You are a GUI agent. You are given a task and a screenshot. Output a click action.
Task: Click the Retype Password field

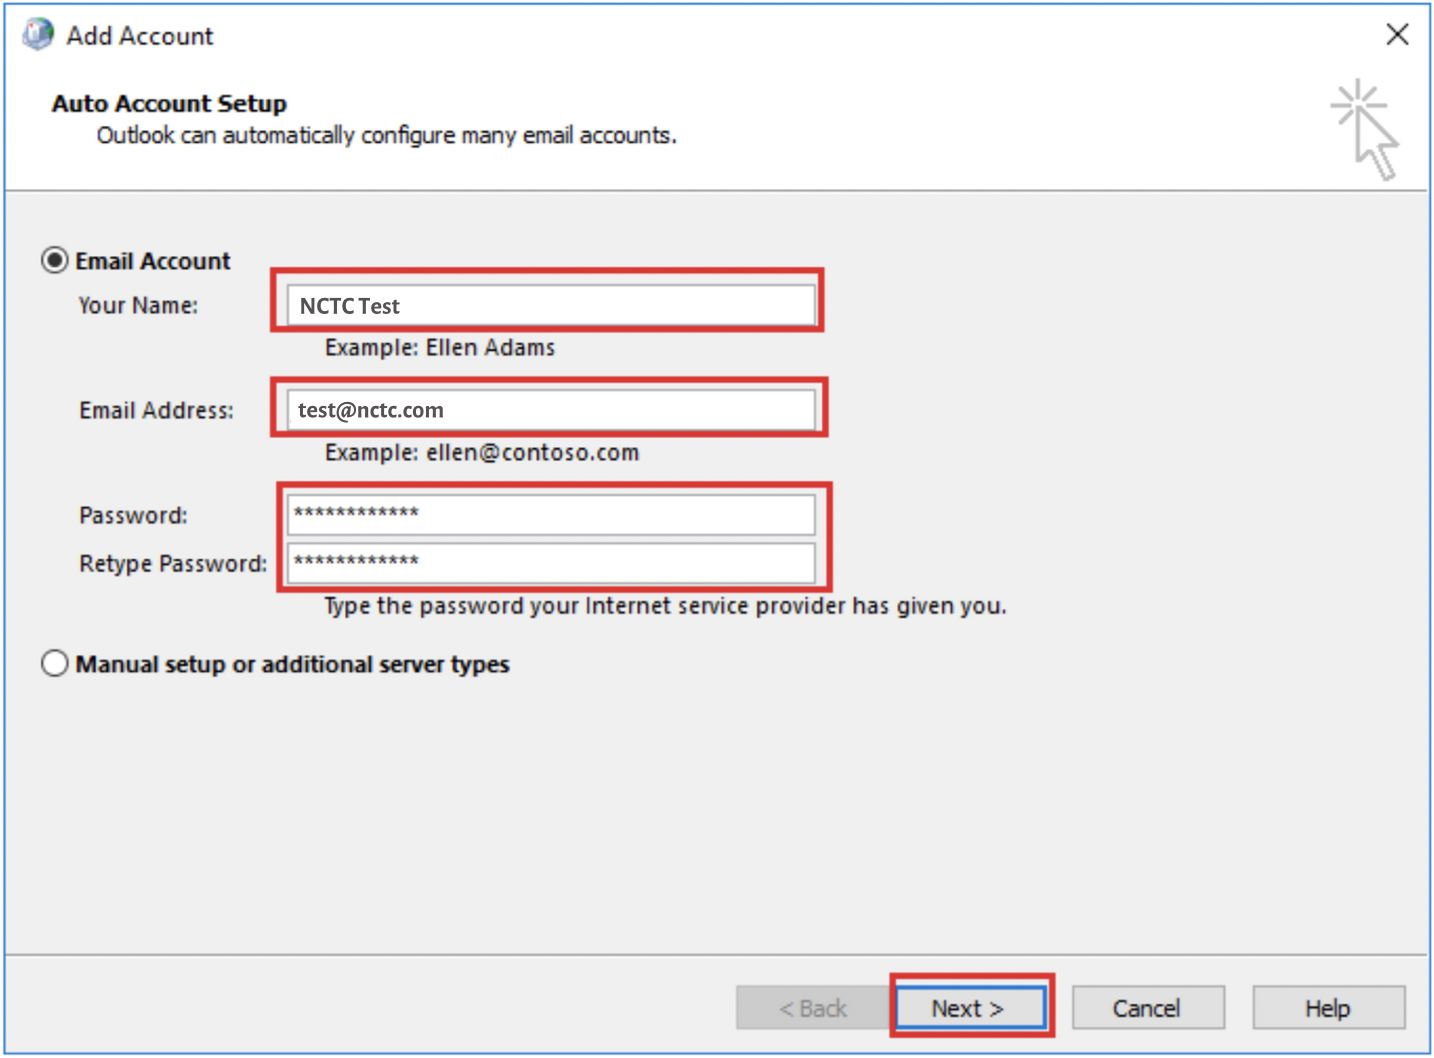pos(550,563)
